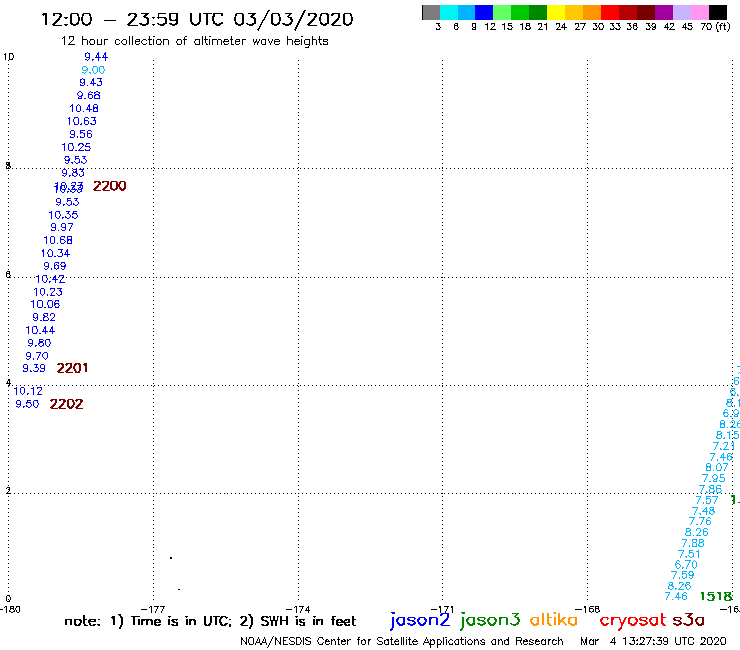
Task: Click the 9.80 wave height value
Action: pos(39,343)
